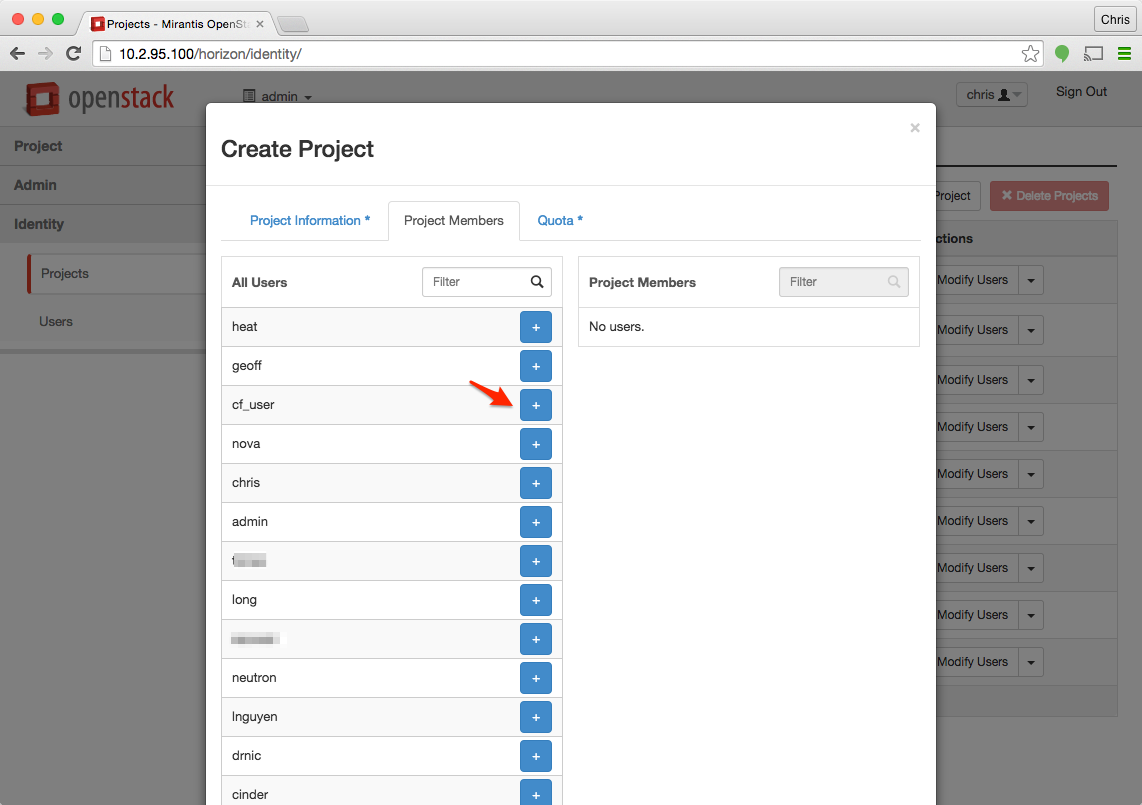Click the green extension icon
Image resolution: width=1142 pixels, height=805 pixels.
point(1062,53)
